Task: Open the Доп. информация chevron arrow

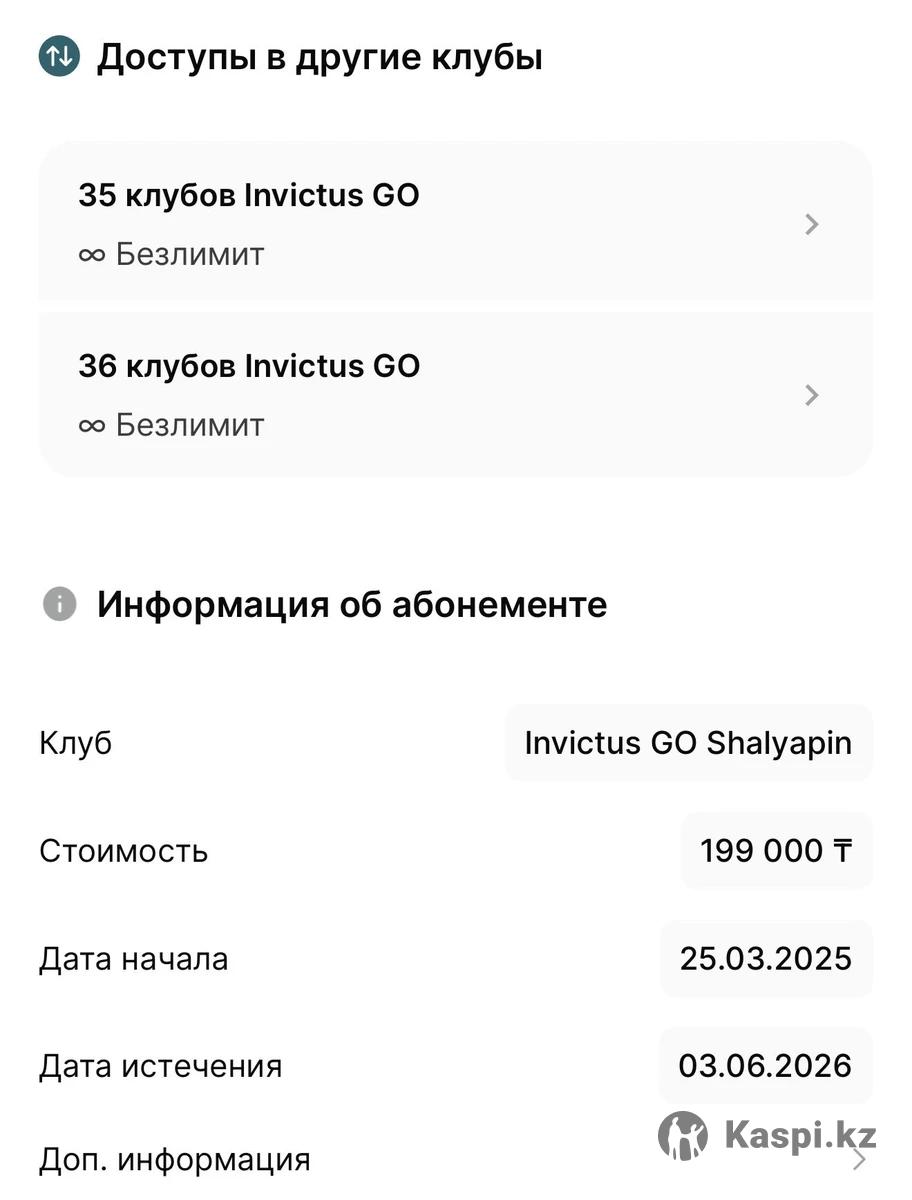Action: tap(858, 1160)
